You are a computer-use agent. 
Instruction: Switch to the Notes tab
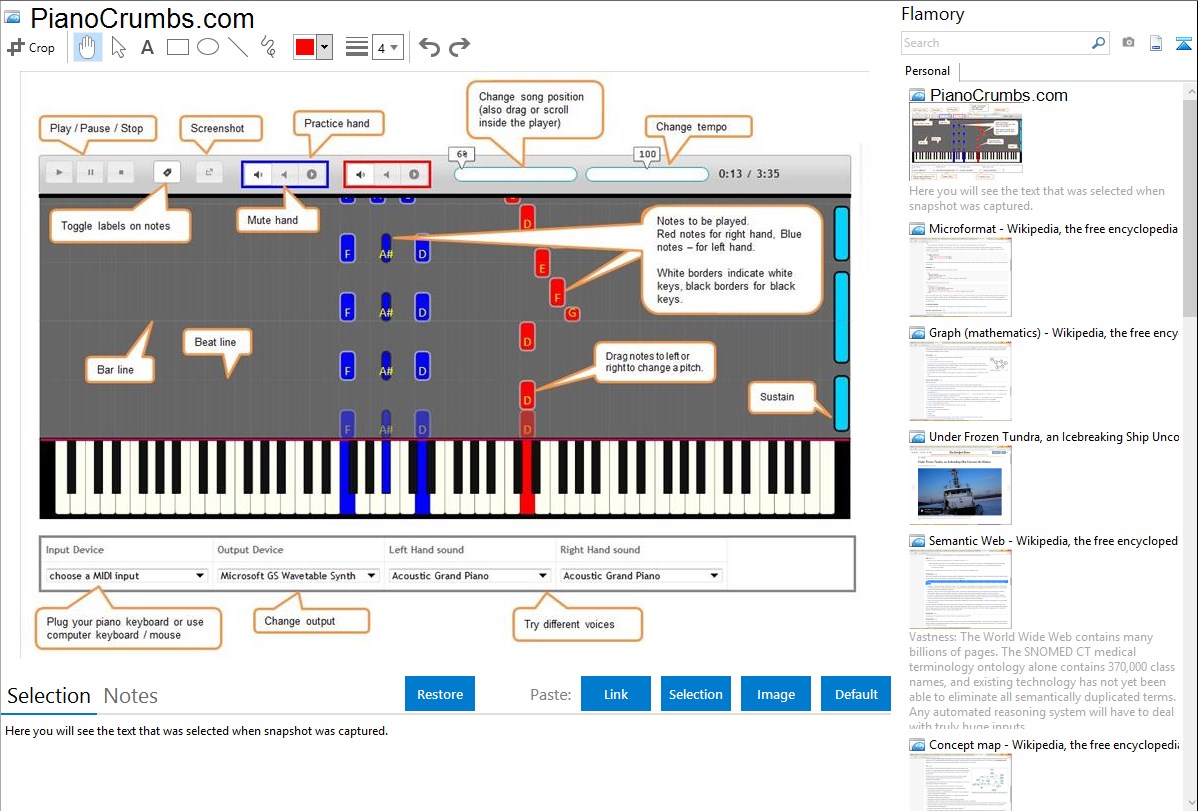click(131, 696)
